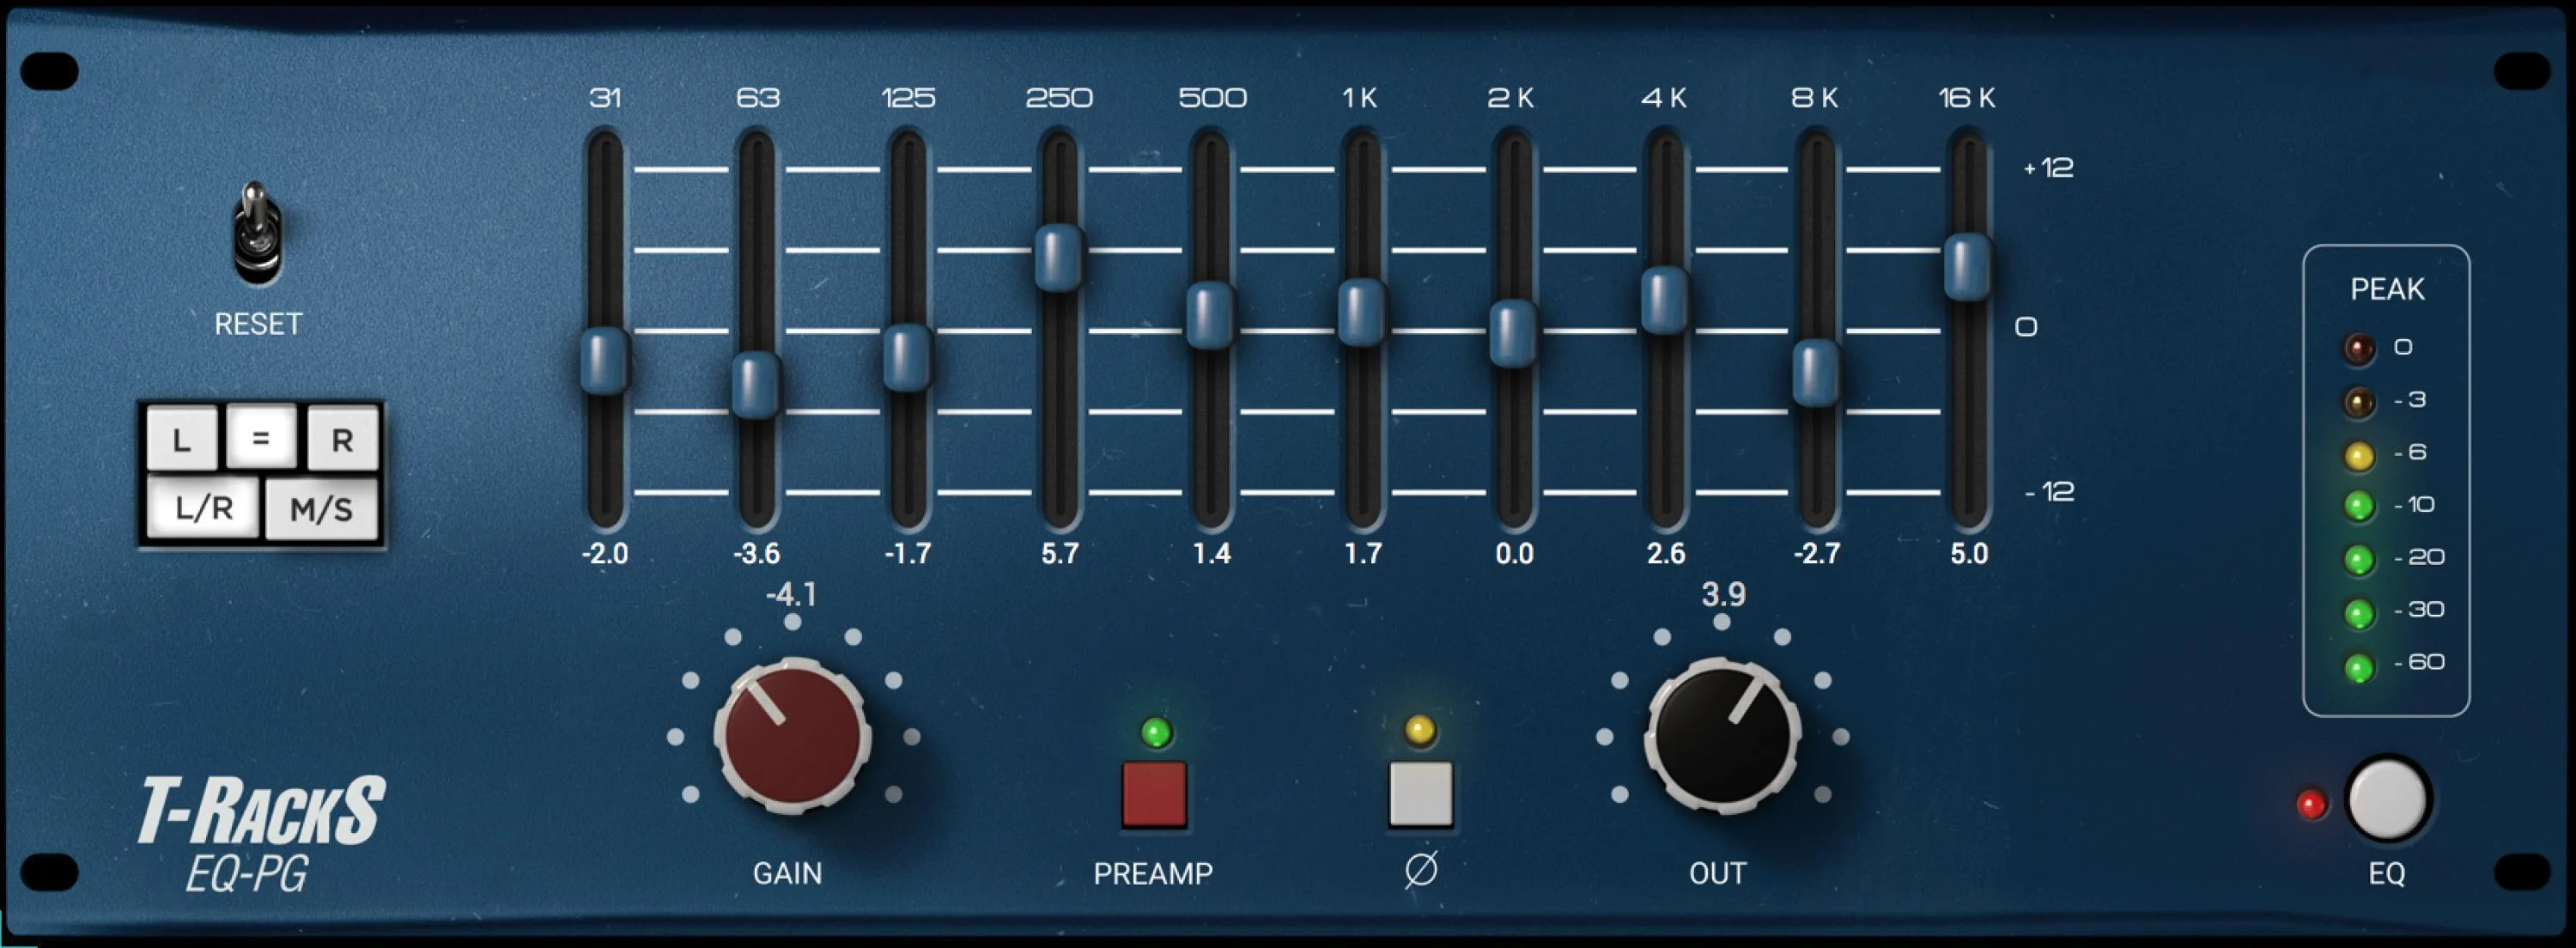Click the T-RackS logo
Screen dimensions: 2576x948
coord(261,810)
